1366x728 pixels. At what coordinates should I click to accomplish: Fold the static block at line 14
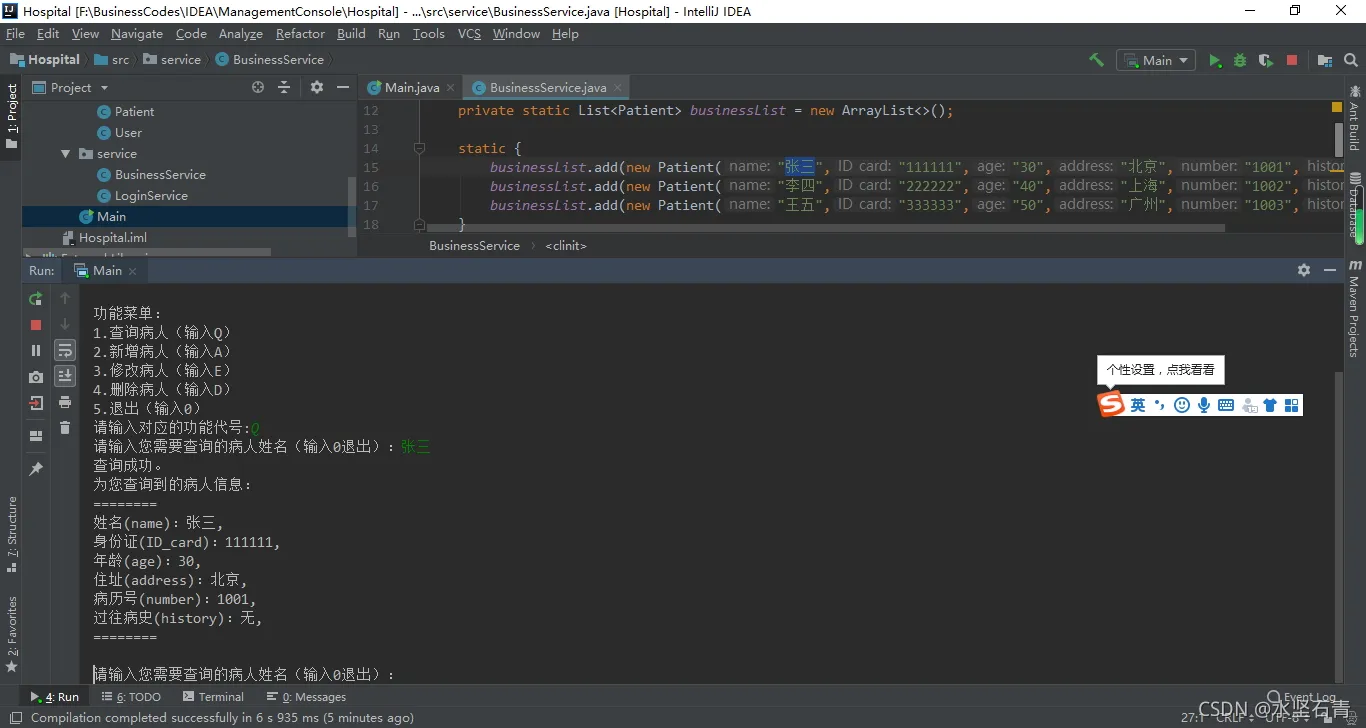pos(419,148)
